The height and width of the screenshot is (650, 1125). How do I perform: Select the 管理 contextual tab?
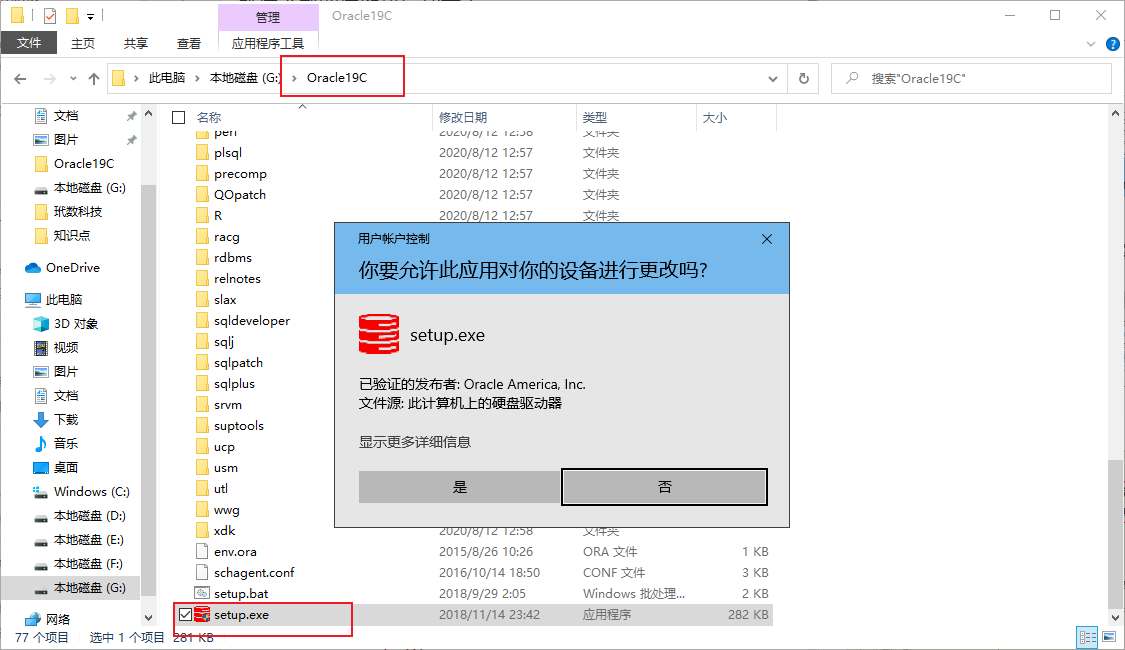[268, 17]
